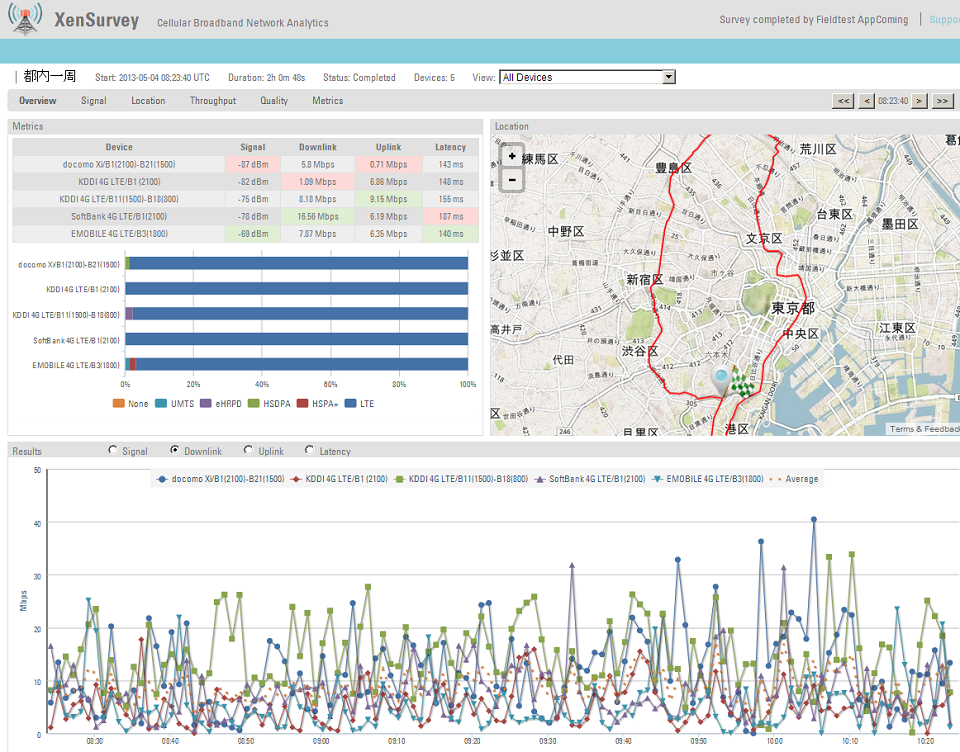Image resolution: width=960 pixels, height=752 pixels.
Task: Click the HSPA+ legend swatch
Action: tap(302, 404)
